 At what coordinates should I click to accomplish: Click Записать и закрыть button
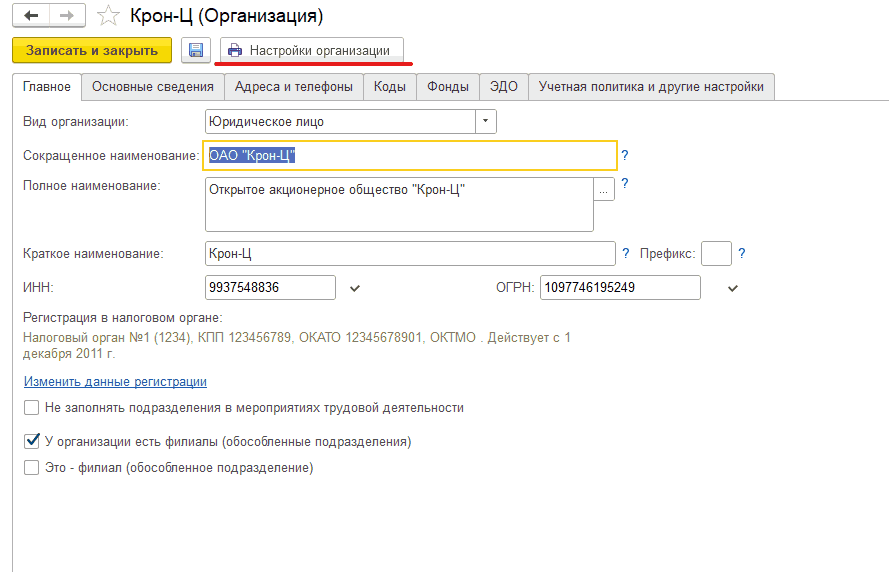click(x=92, y=50)
